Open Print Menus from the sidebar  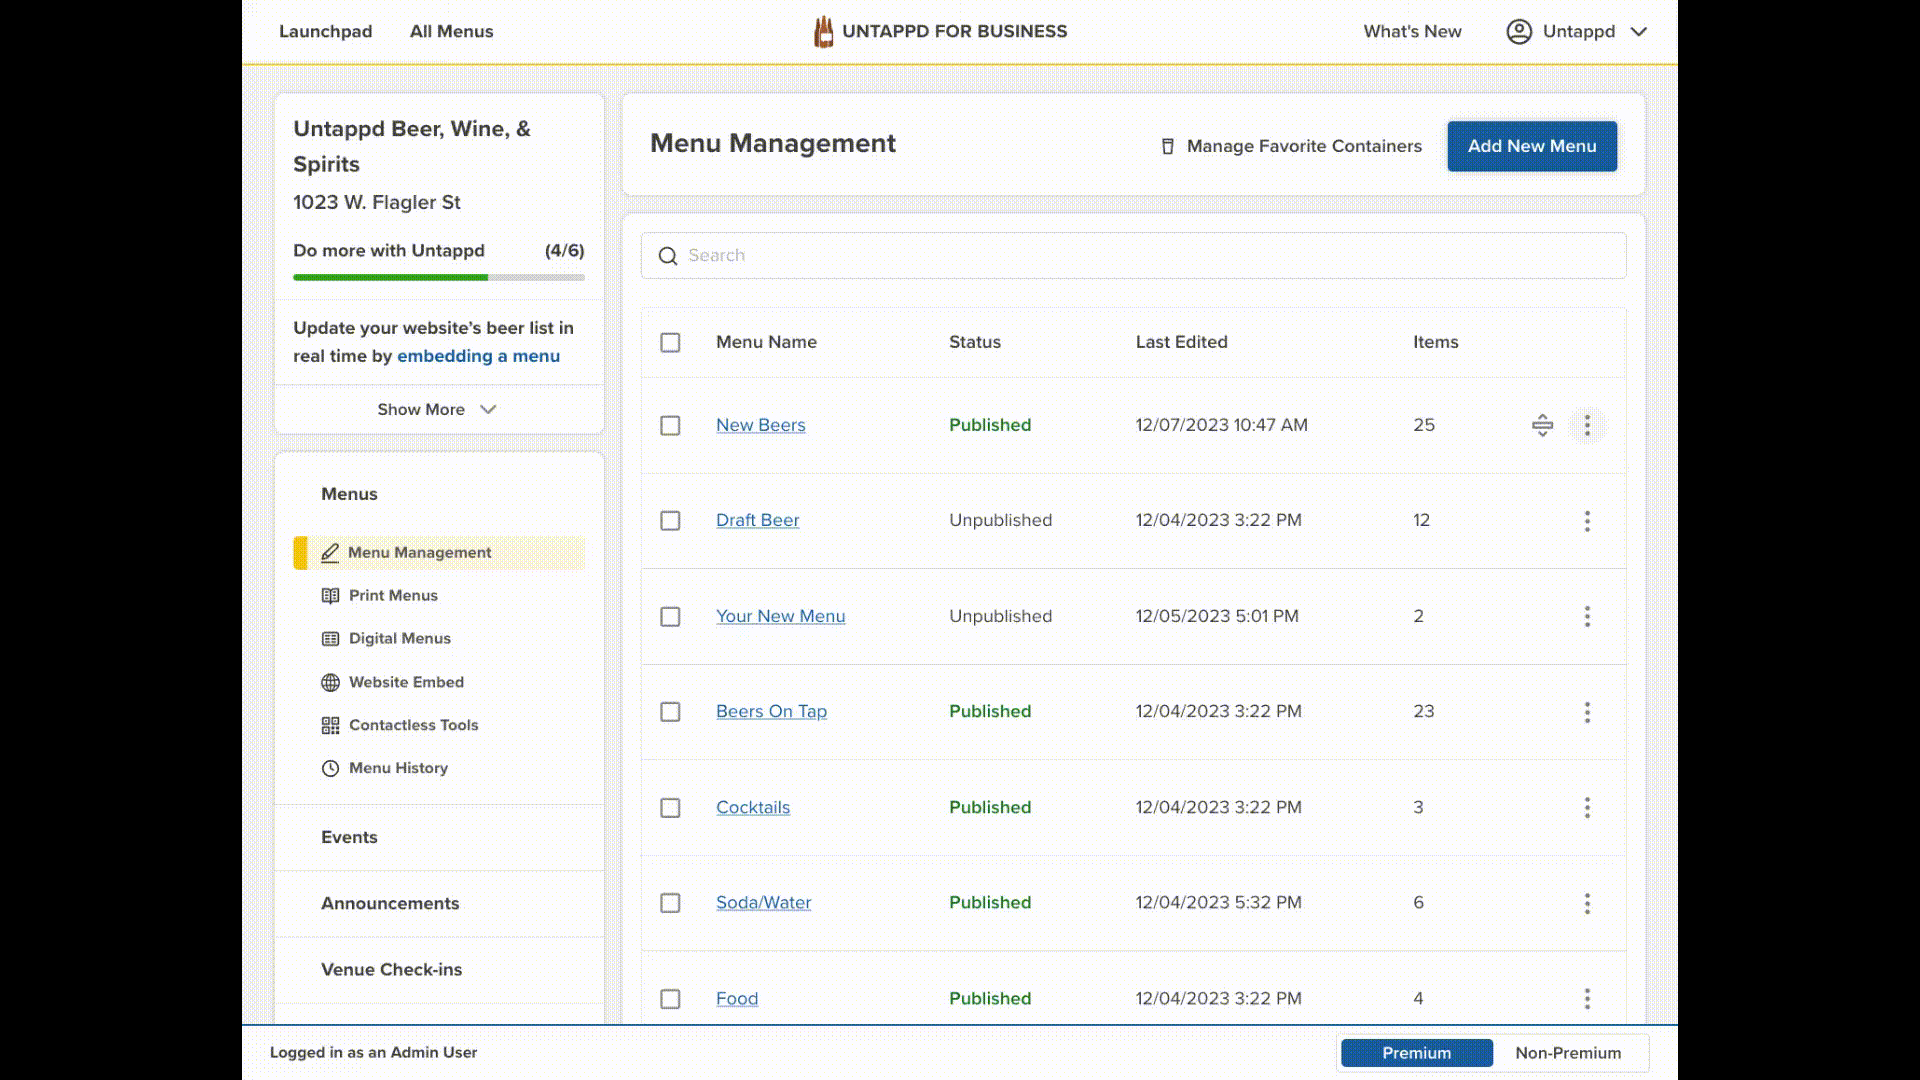coord(330,595)
